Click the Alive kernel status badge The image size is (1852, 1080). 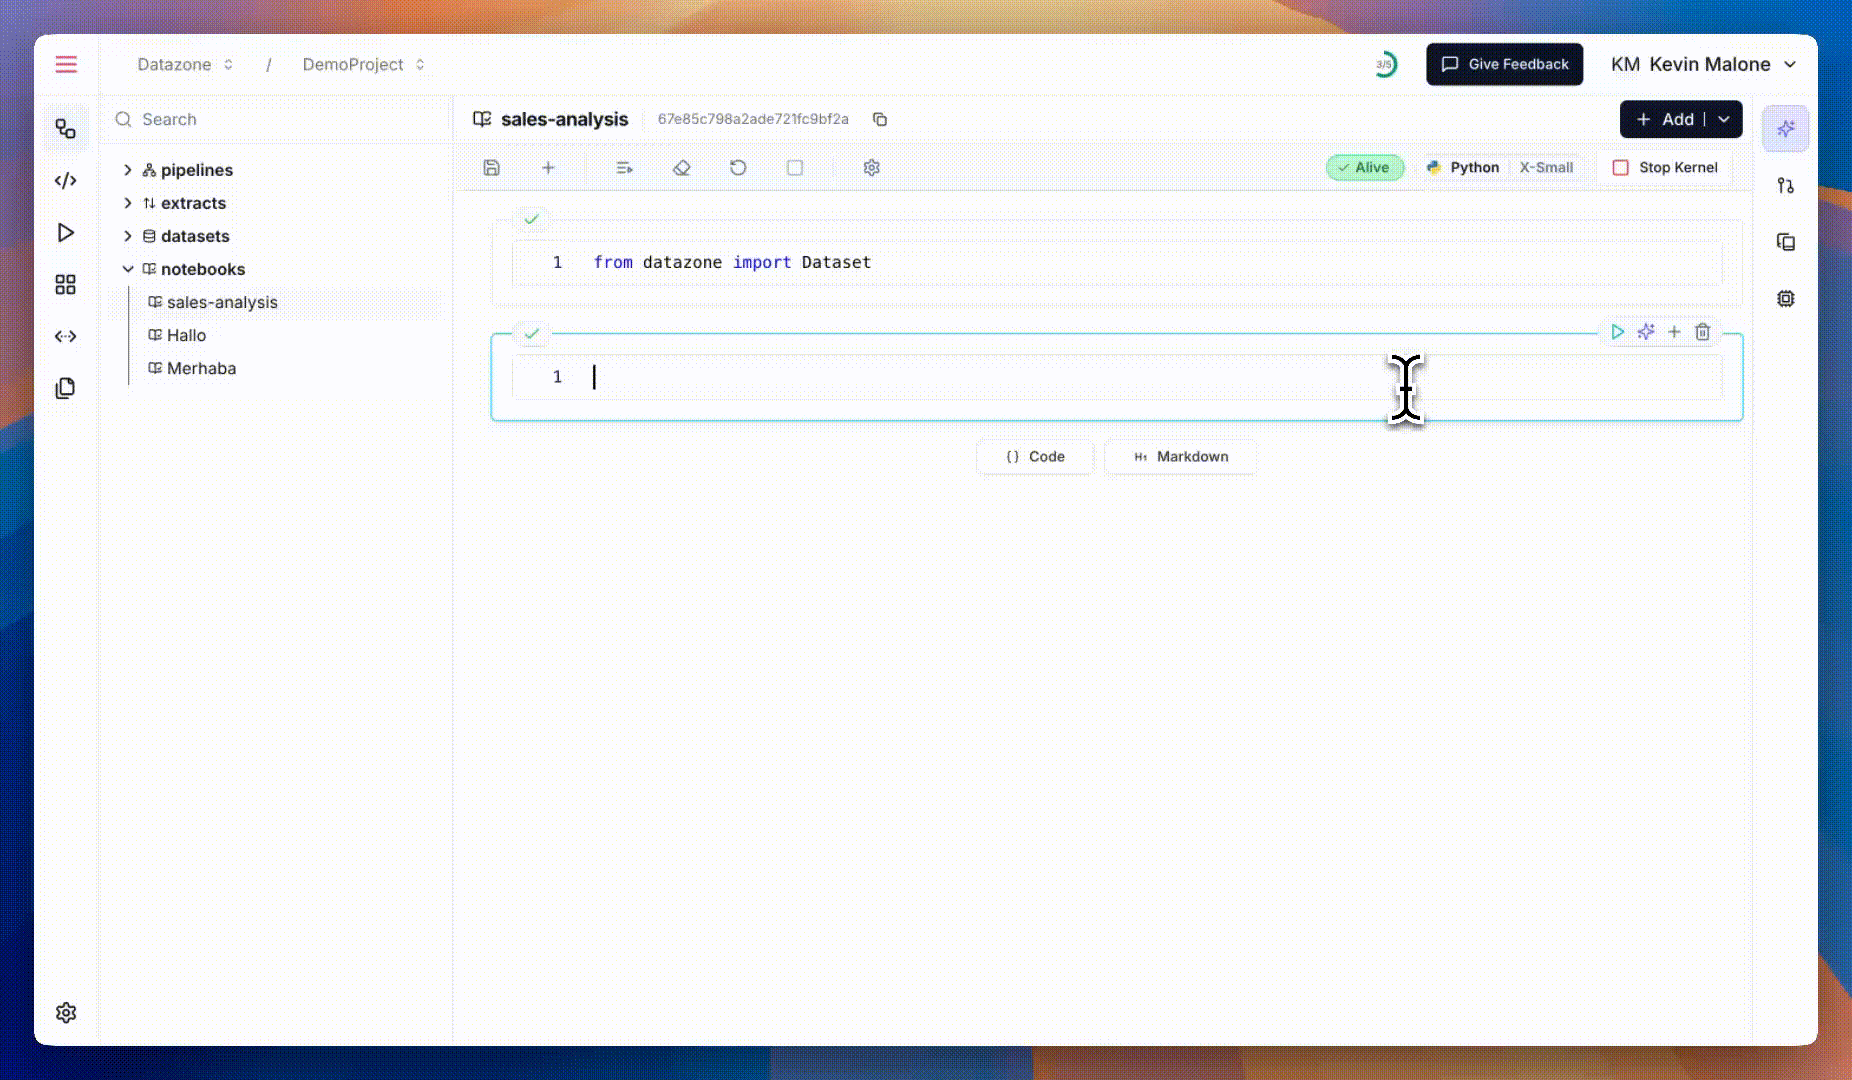click(1365, 168)
